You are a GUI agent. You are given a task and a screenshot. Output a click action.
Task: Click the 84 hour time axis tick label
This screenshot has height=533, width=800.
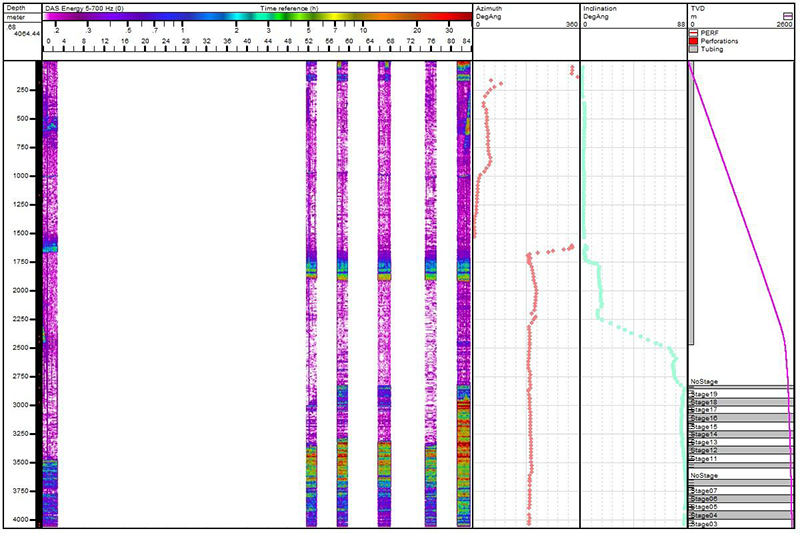pos(466,41)
